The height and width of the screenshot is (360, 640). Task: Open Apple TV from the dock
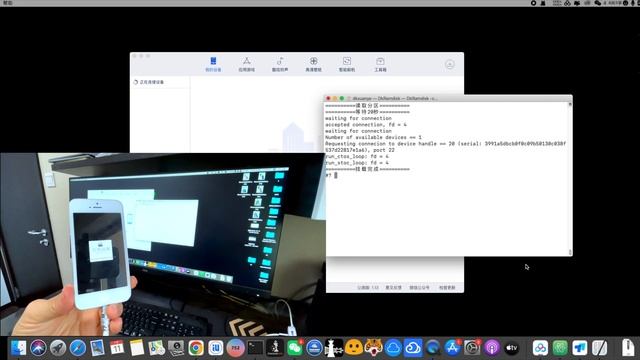coord(511,348)
